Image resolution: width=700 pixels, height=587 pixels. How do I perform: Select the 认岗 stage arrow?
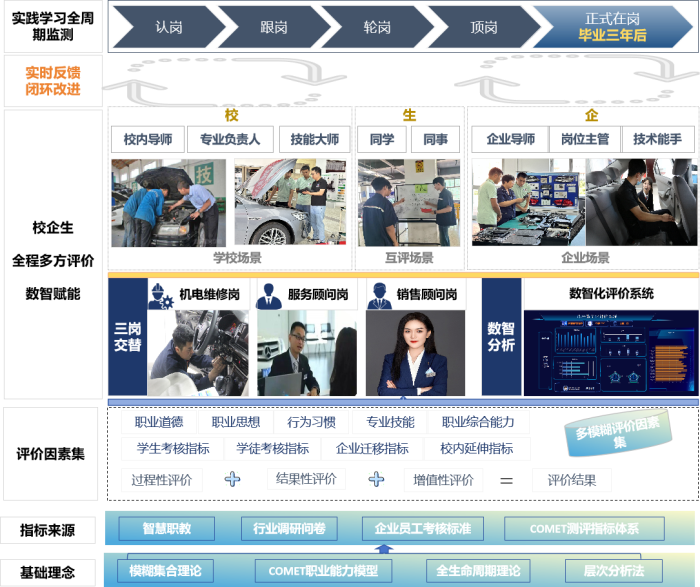(x=168, y=28)
